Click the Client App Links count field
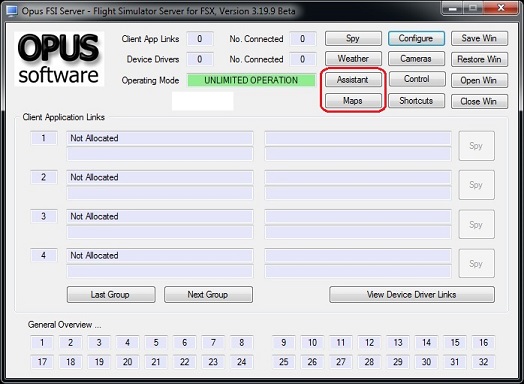Viewport: 524px width, 384px height. coord(200,39)
